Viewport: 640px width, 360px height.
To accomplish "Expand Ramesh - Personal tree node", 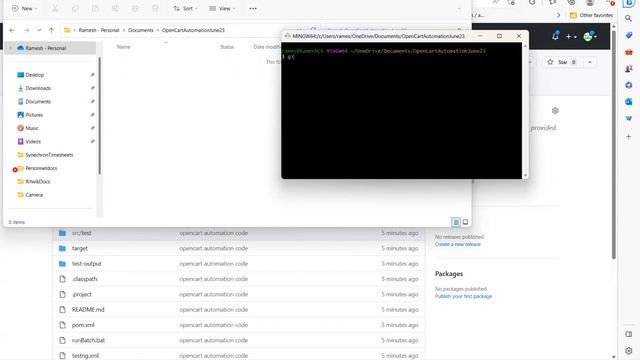I will coord(11,48).
